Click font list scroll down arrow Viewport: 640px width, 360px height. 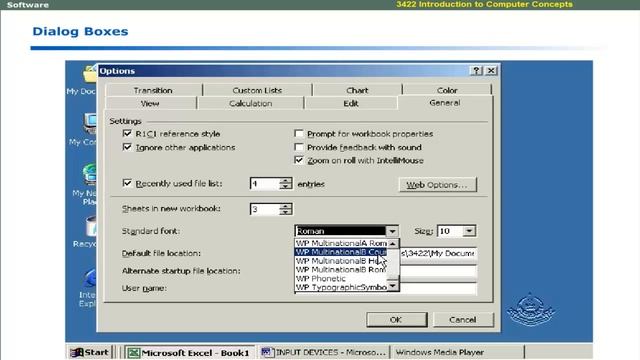point(393,287)
